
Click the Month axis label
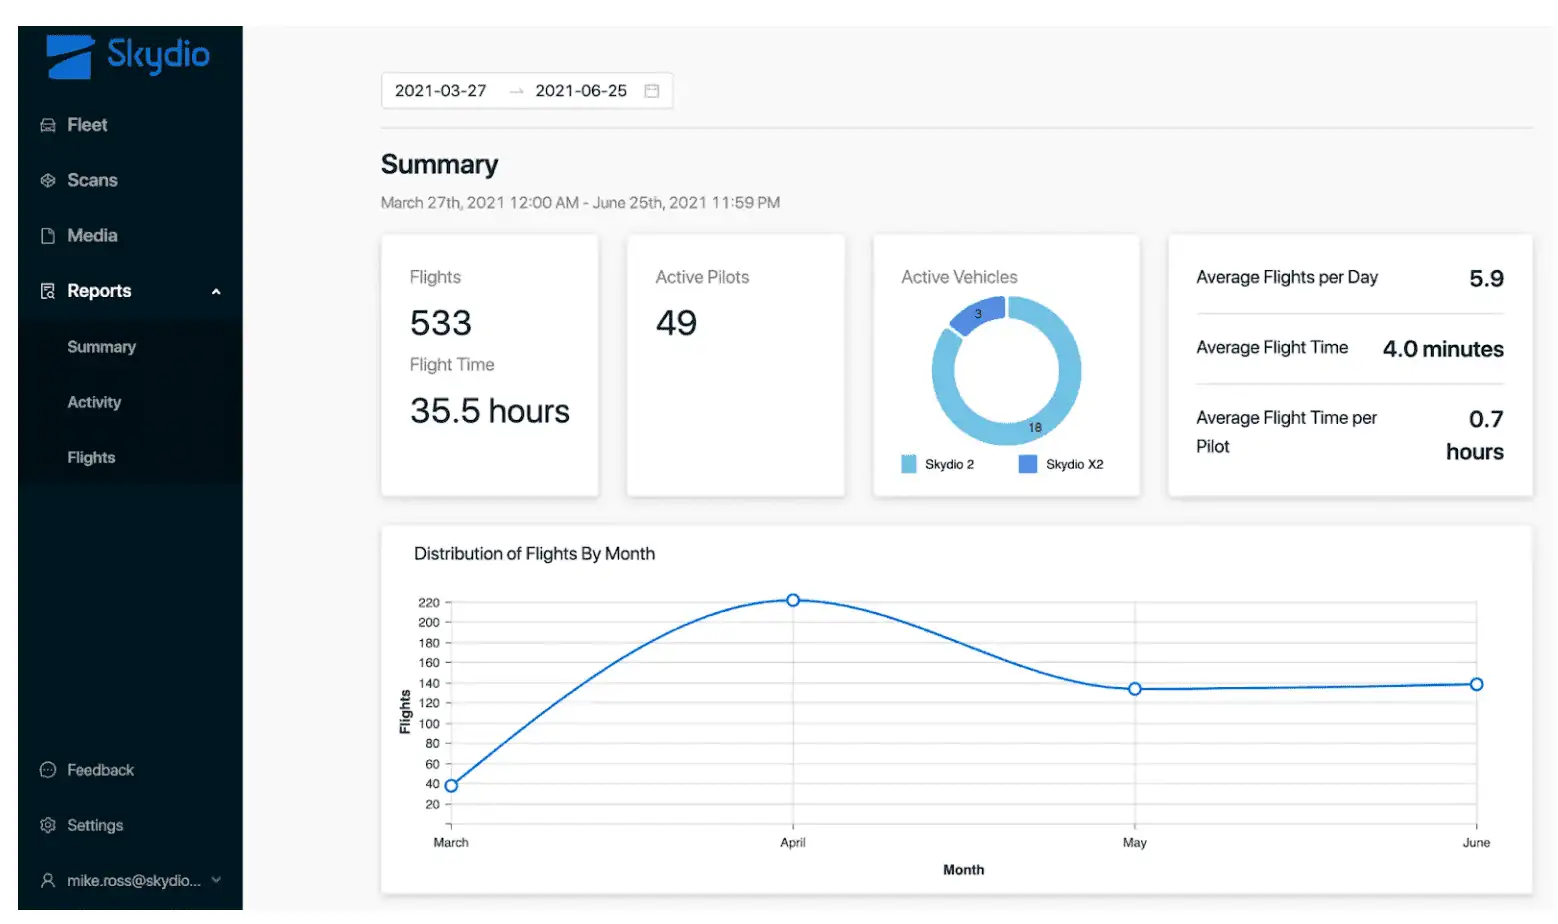[963, 870]
